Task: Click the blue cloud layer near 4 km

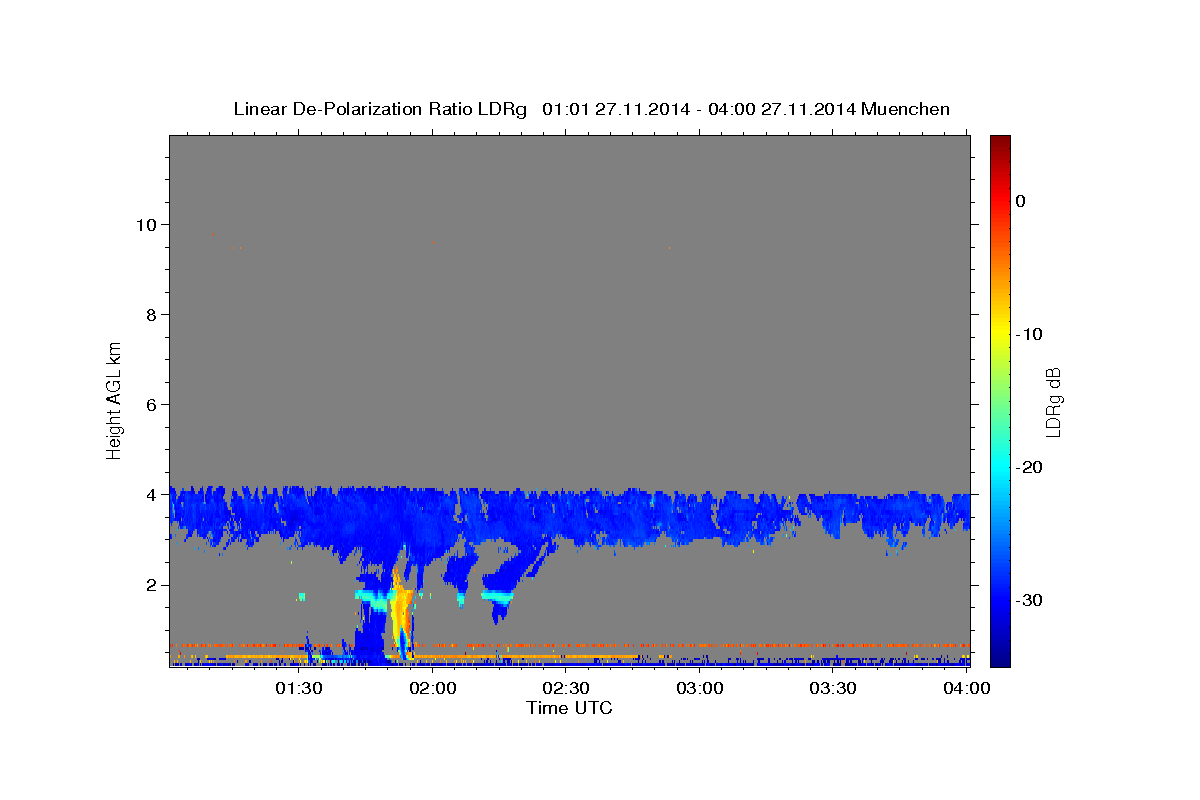Action: (570, 515)
